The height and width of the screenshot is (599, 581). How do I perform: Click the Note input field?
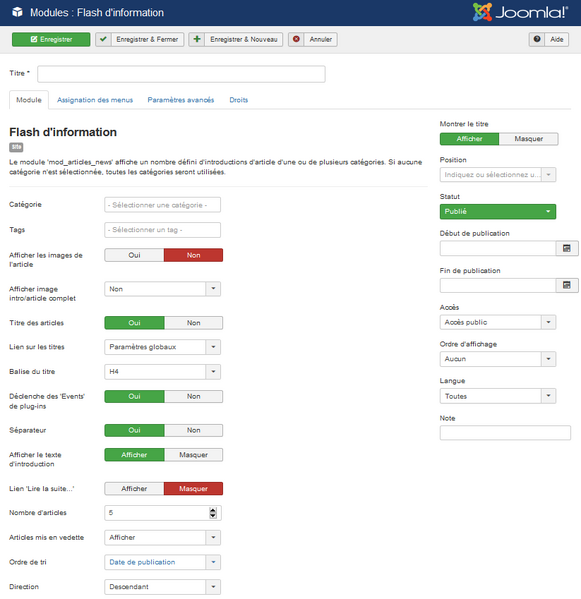505,433
